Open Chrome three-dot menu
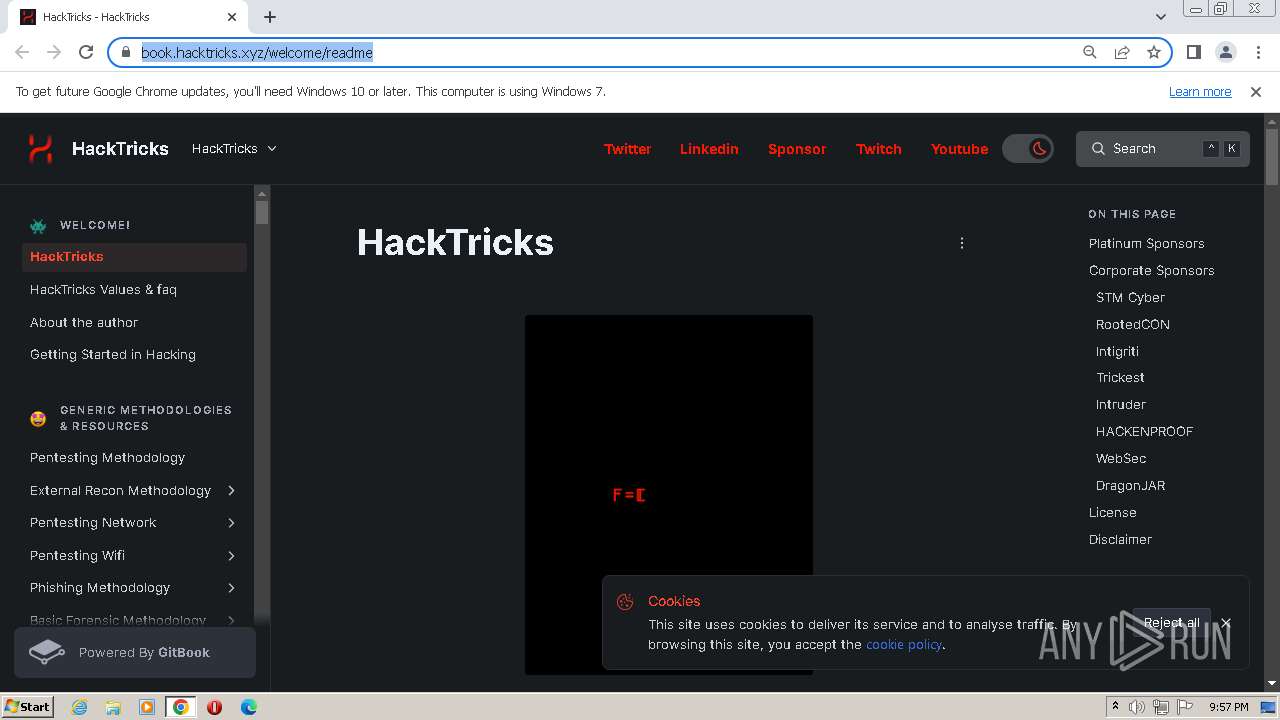 (1257, 52)
